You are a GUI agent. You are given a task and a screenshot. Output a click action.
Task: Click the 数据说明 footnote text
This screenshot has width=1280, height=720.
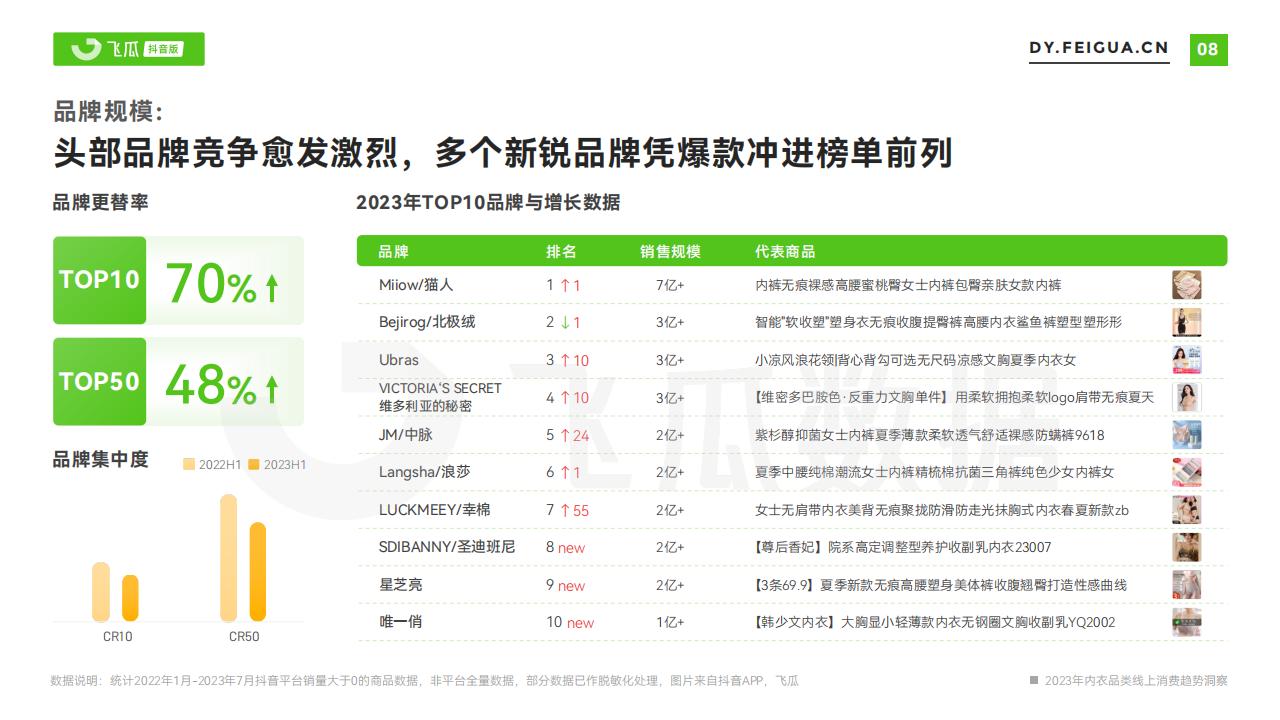424,681
